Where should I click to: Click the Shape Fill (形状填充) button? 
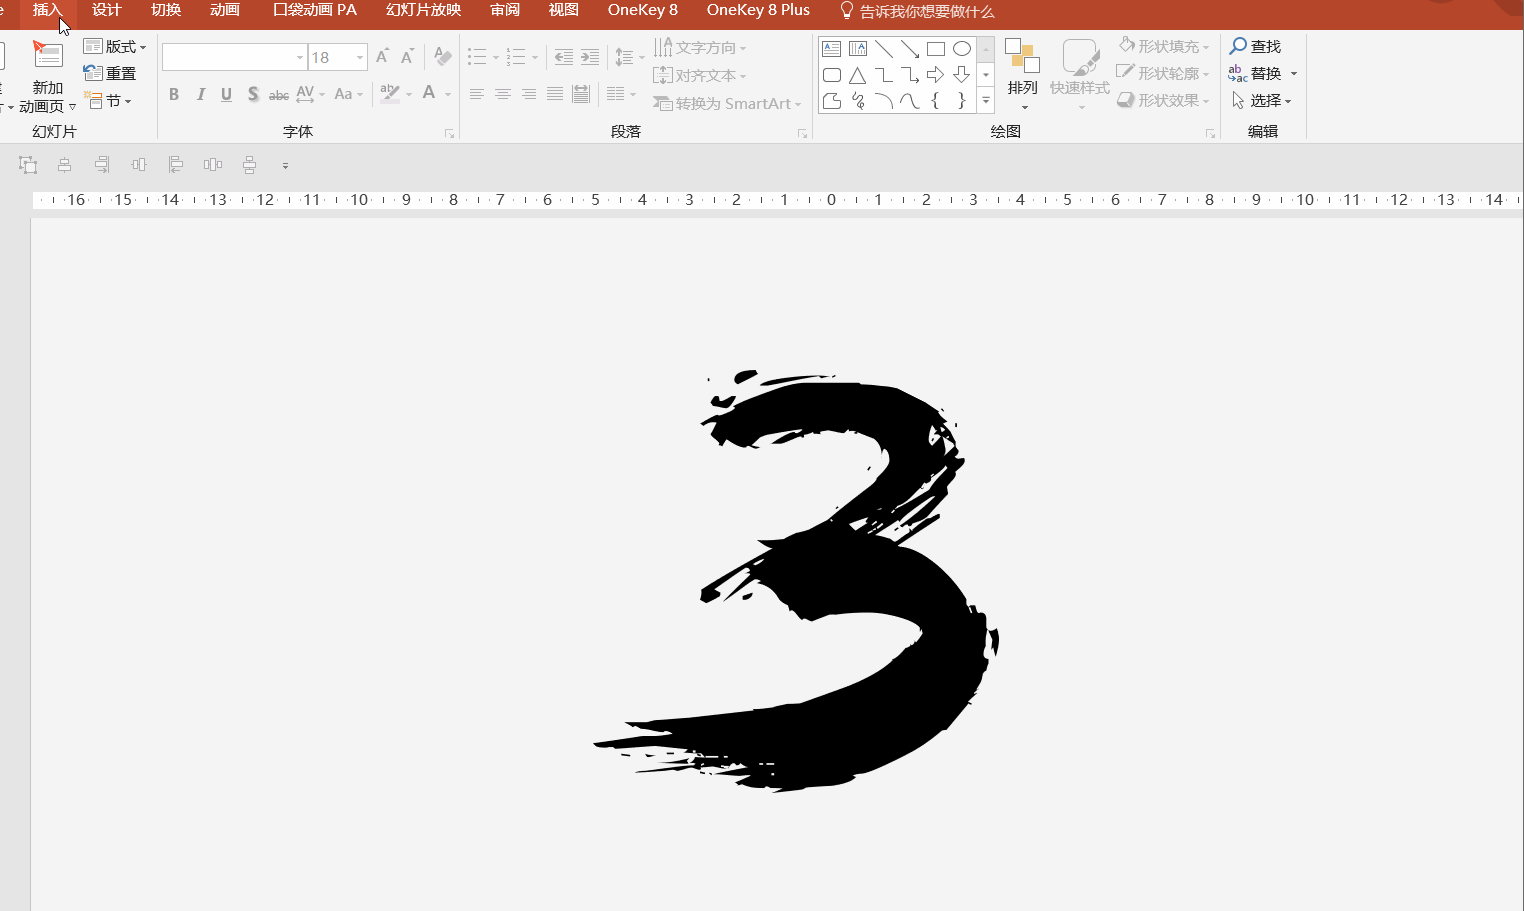point(1164,46)
